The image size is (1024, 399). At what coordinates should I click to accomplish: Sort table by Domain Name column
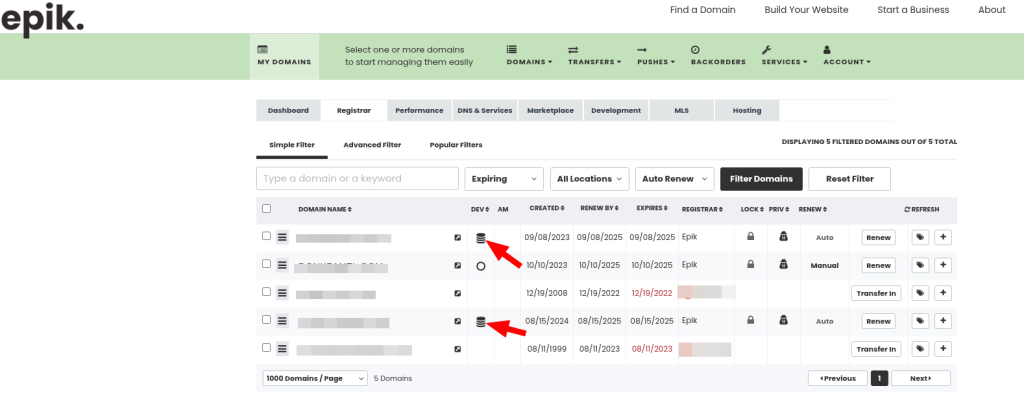tap(325, 210)
